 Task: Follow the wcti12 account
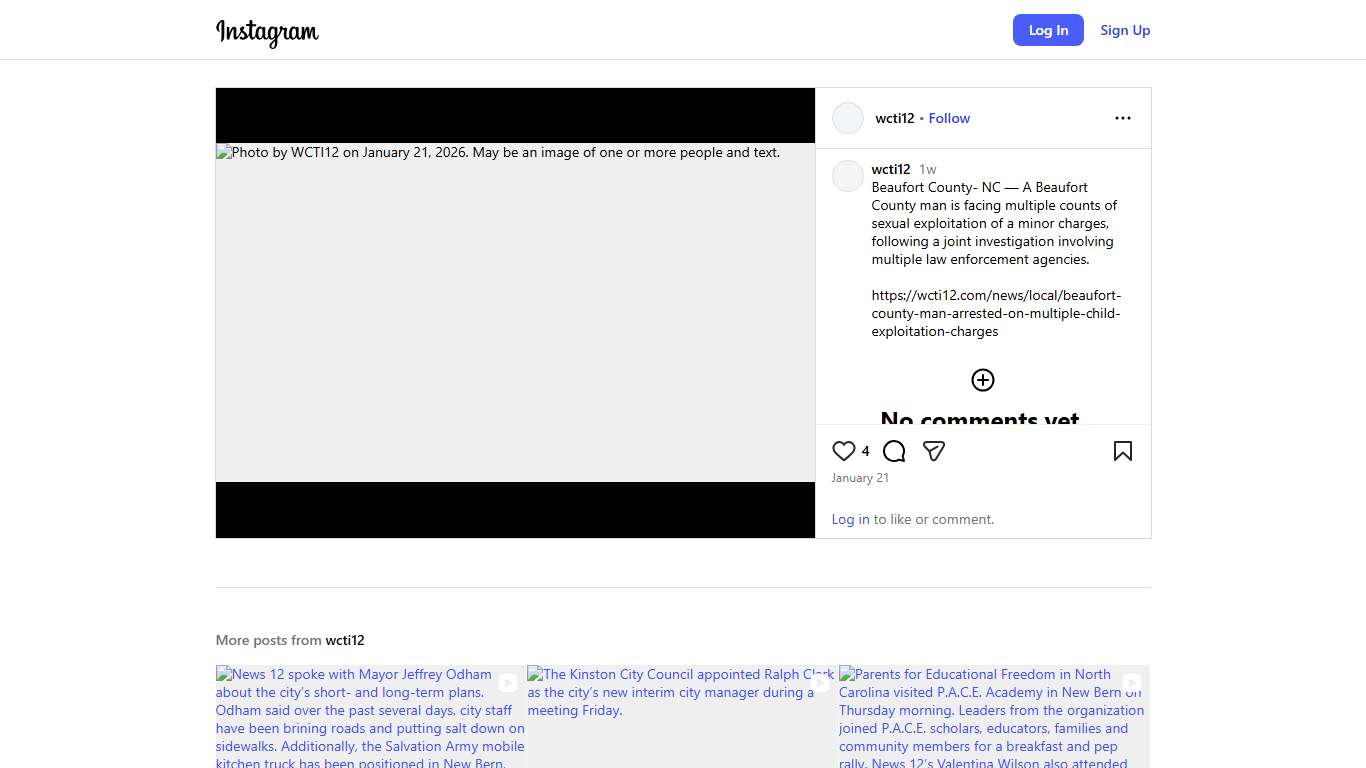click(x=949, y=118)
